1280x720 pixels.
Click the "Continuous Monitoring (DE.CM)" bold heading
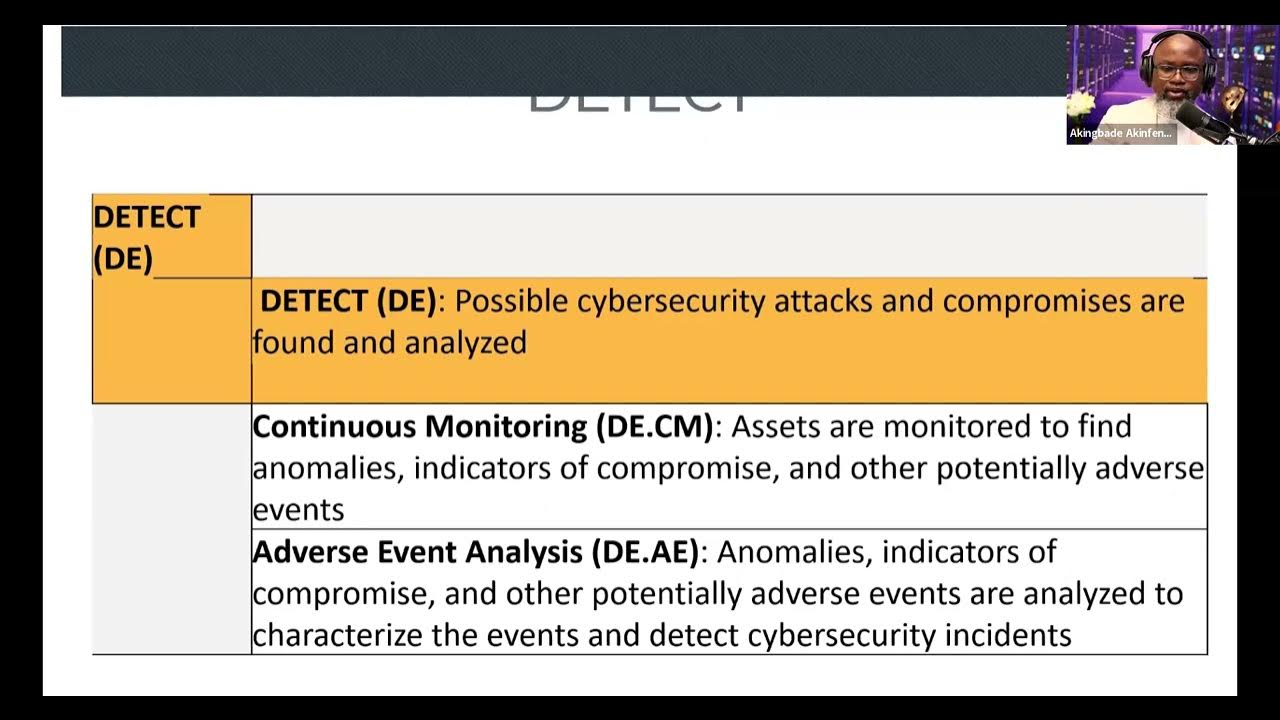(483, 426)
